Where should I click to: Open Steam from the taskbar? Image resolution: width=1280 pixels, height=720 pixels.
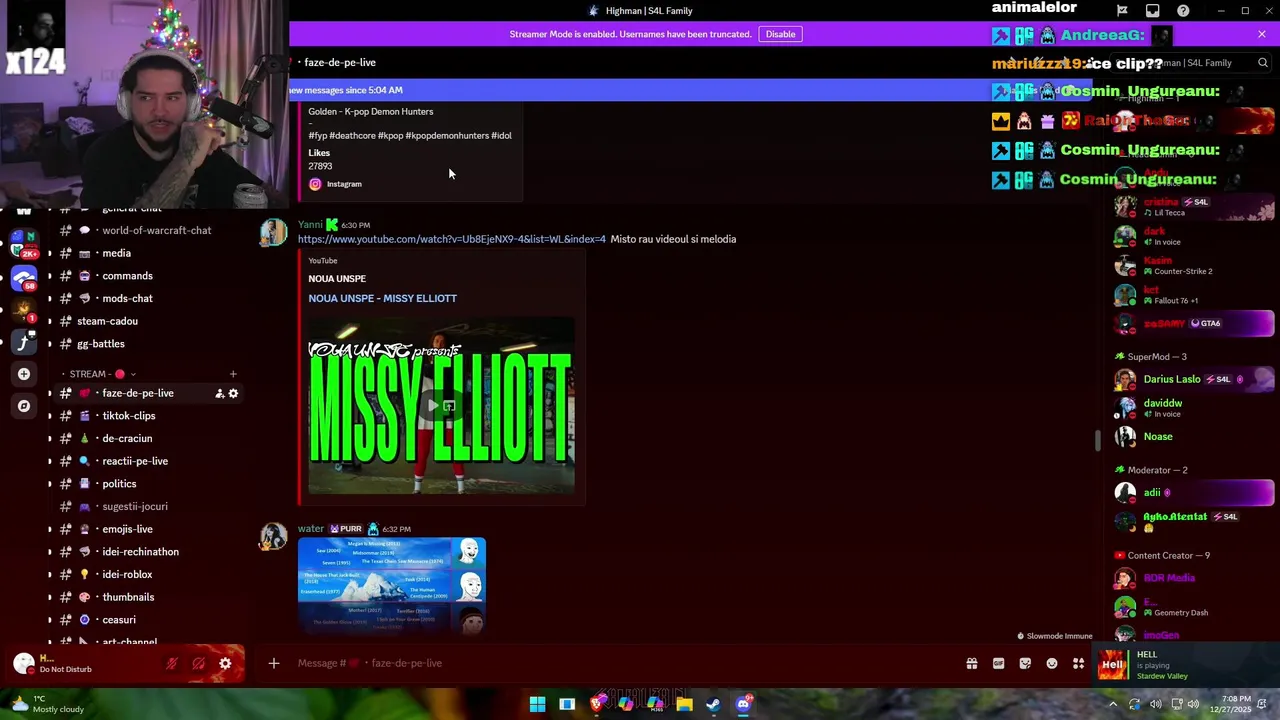pos(713,704)
